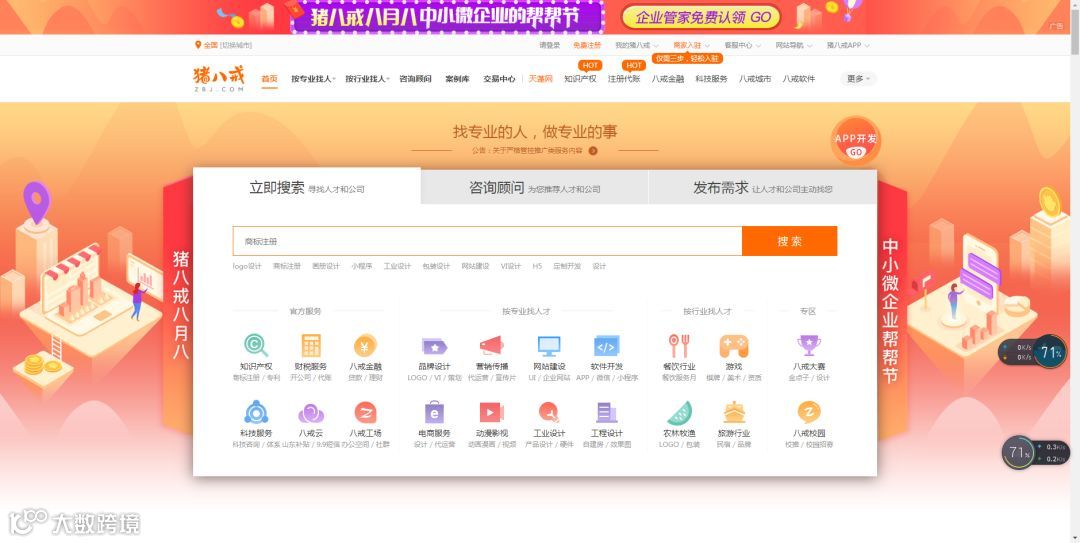Open the 电商服务 shopping bag icon
The image size is (1080, 543).
point(434,412)
